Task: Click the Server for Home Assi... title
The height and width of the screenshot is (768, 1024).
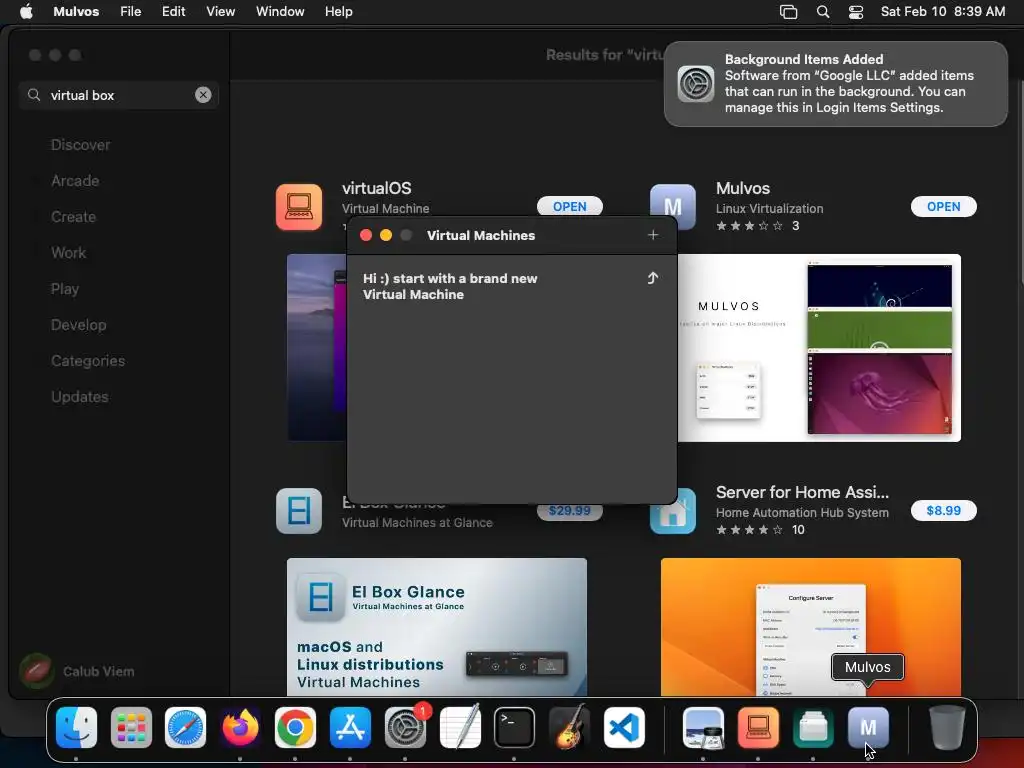Action: [x=802, y=492]
